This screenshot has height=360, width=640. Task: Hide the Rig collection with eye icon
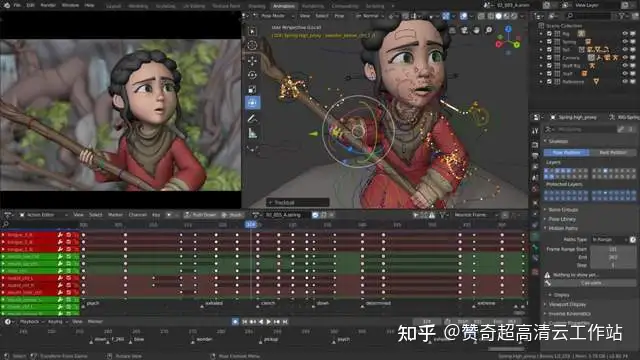pyautogui.click(x=624, y=34)
